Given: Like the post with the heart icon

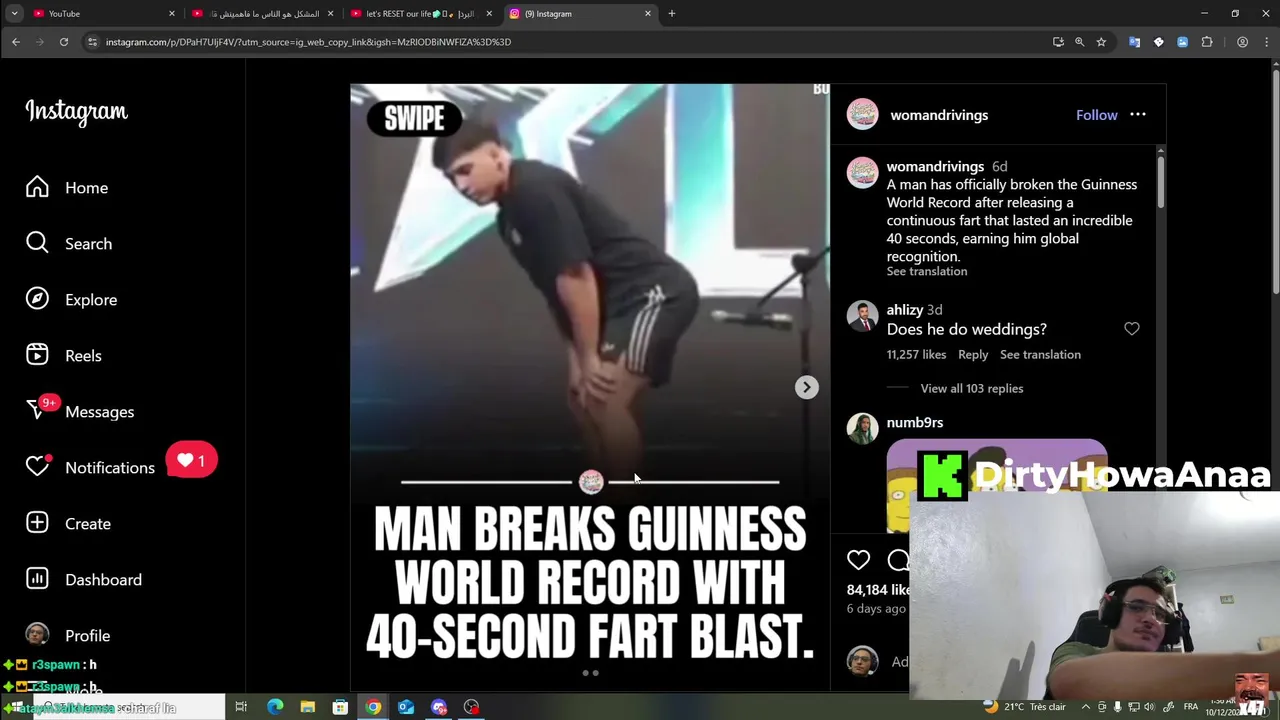Looking at the screenshot, I should pyautogui.click(x=858, y=560).
